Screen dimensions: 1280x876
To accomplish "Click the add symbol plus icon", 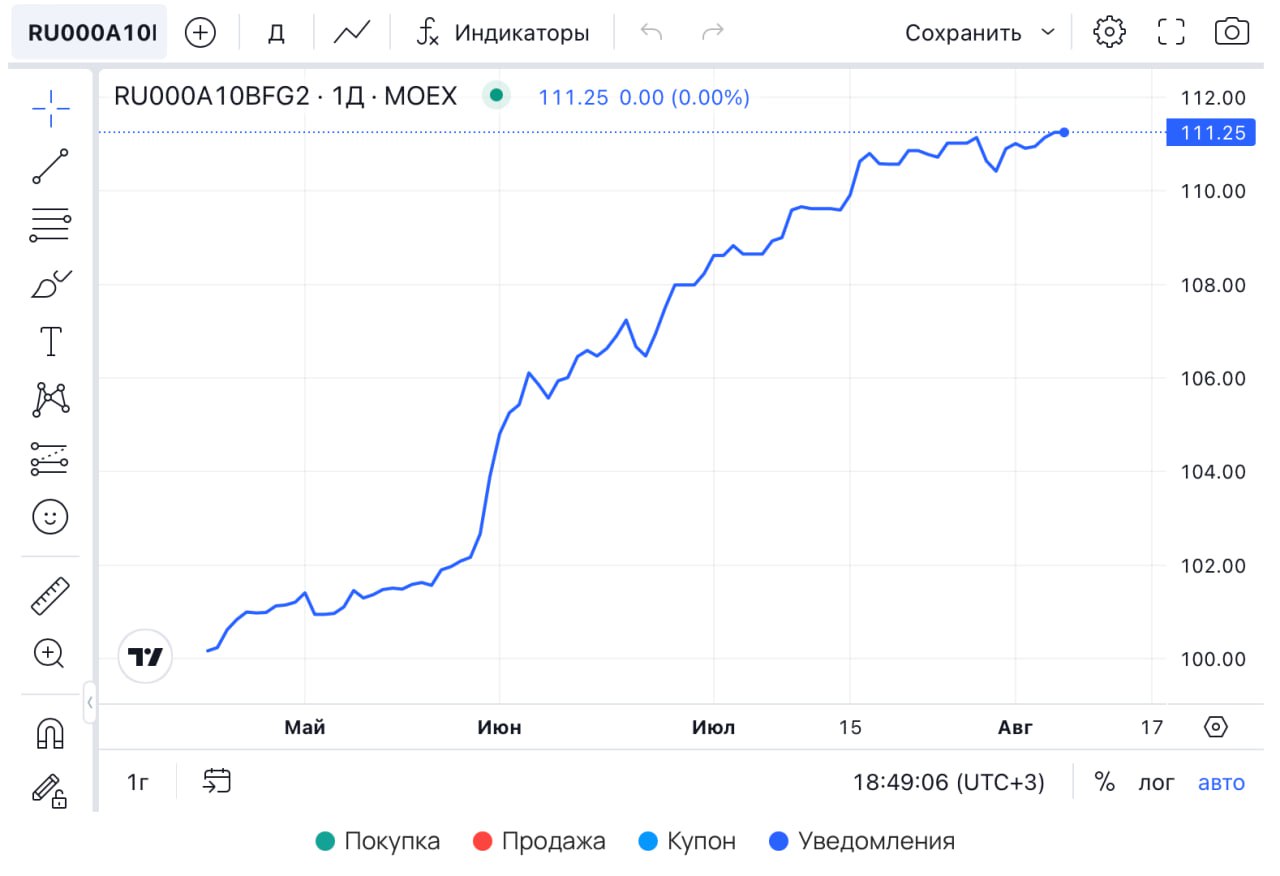I will click(201, 32).
